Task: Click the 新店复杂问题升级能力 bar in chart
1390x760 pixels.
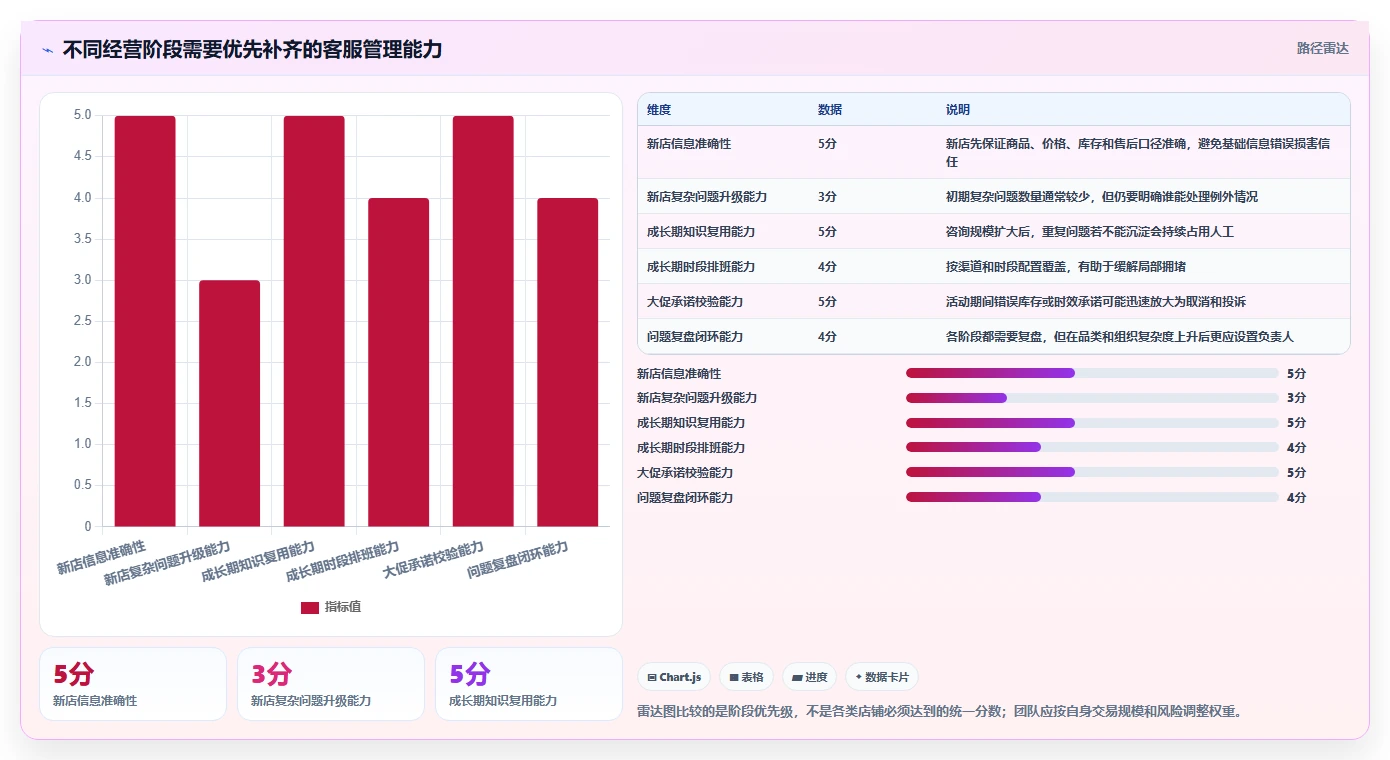Action: pos(229,403)
